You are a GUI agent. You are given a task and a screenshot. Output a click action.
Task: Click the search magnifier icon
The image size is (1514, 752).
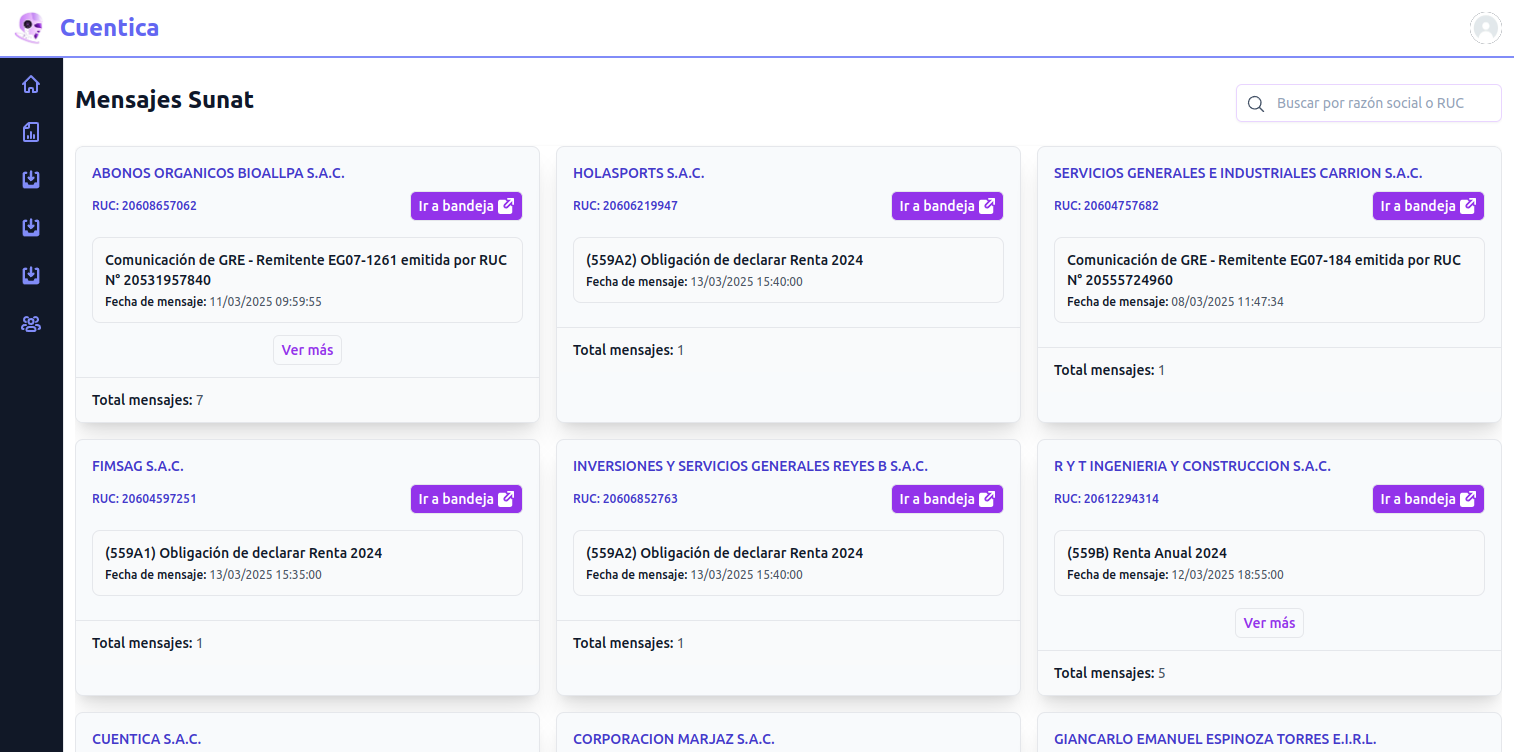tap(1255, 103)
